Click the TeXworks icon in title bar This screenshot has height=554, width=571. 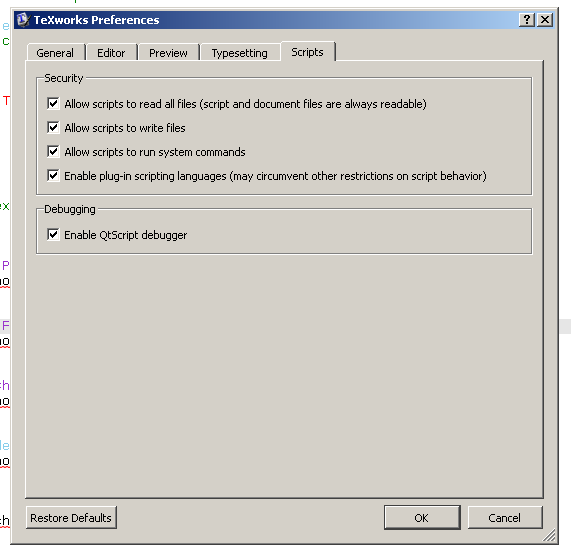click(x=23, y=20)
